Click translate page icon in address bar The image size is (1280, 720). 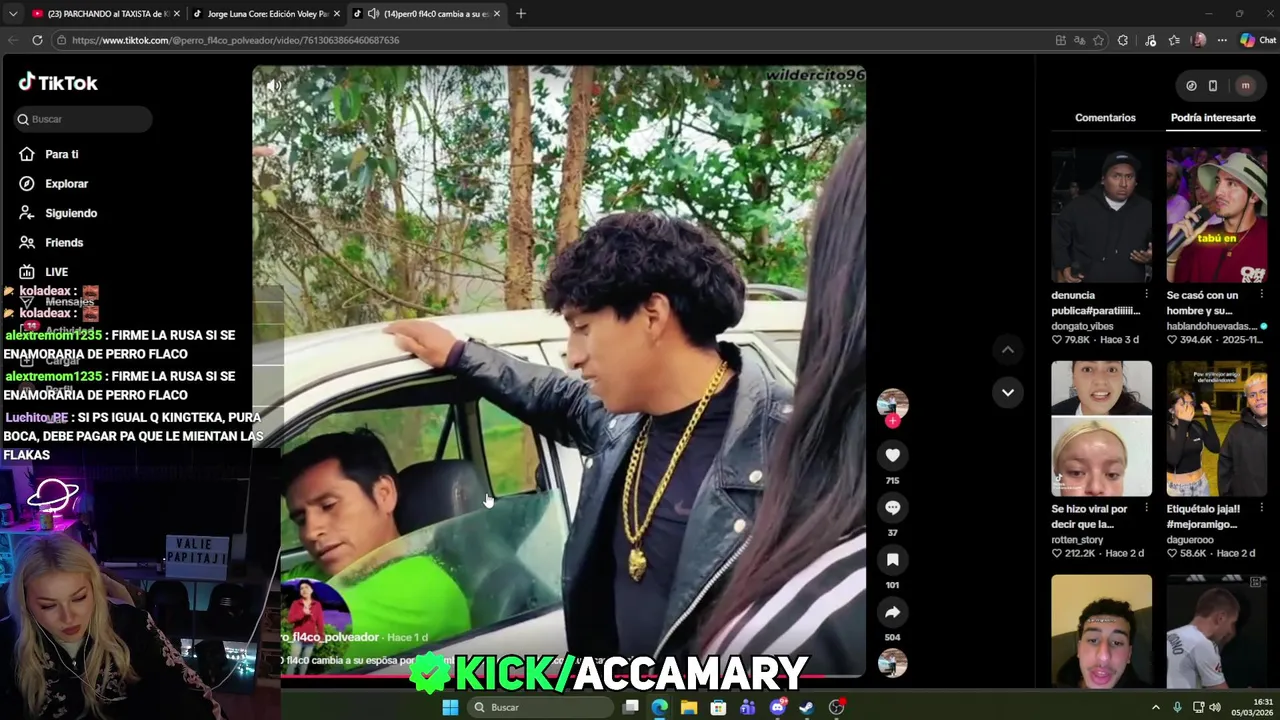[x=1079, y=40]
